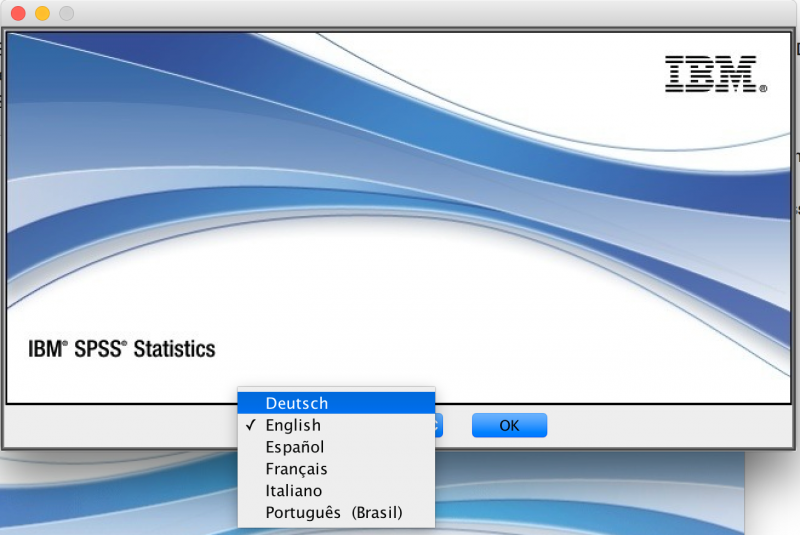Screen dimensions: 800x535
Task: Pick Español as the installer language
Action: 336,447
